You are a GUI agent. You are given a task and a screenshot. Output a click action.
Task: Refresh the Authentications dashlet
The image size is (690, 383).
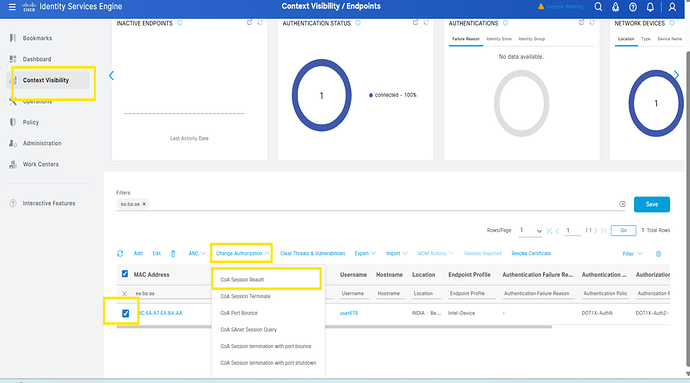(592, 22)
